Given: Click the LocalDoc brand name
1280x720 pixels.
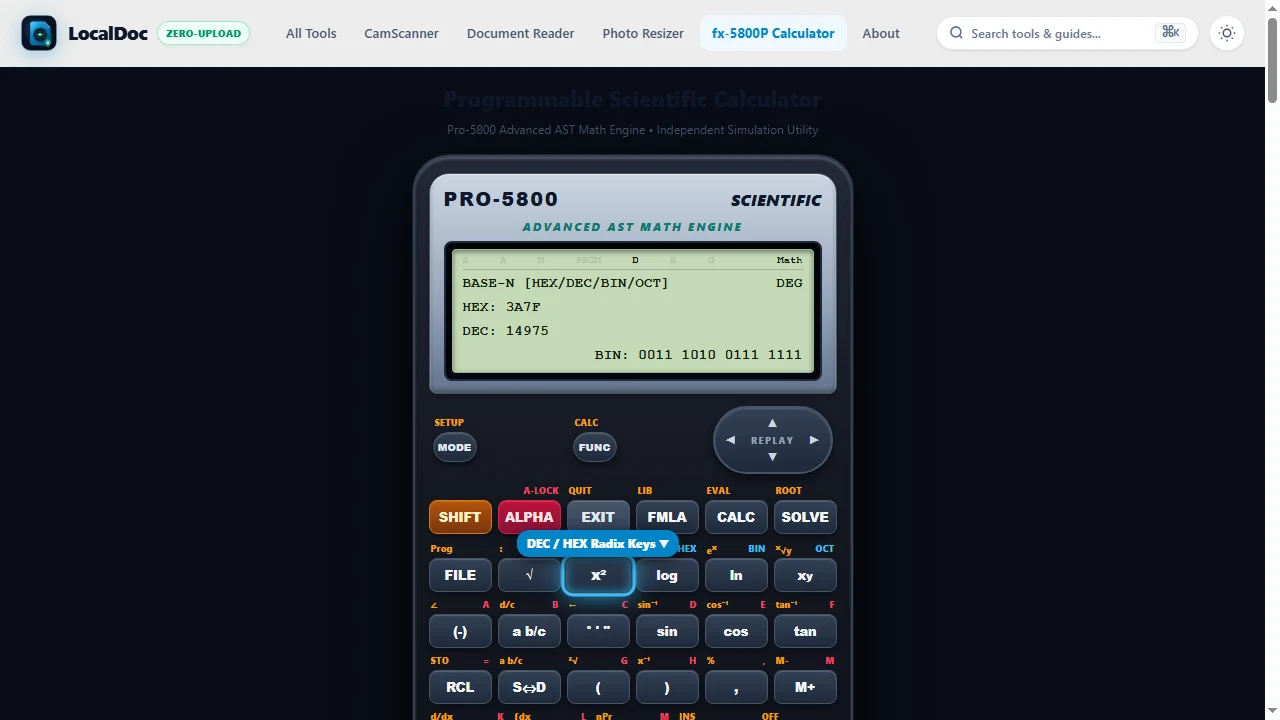Looking at the screenshot, I should pos(108,33).
